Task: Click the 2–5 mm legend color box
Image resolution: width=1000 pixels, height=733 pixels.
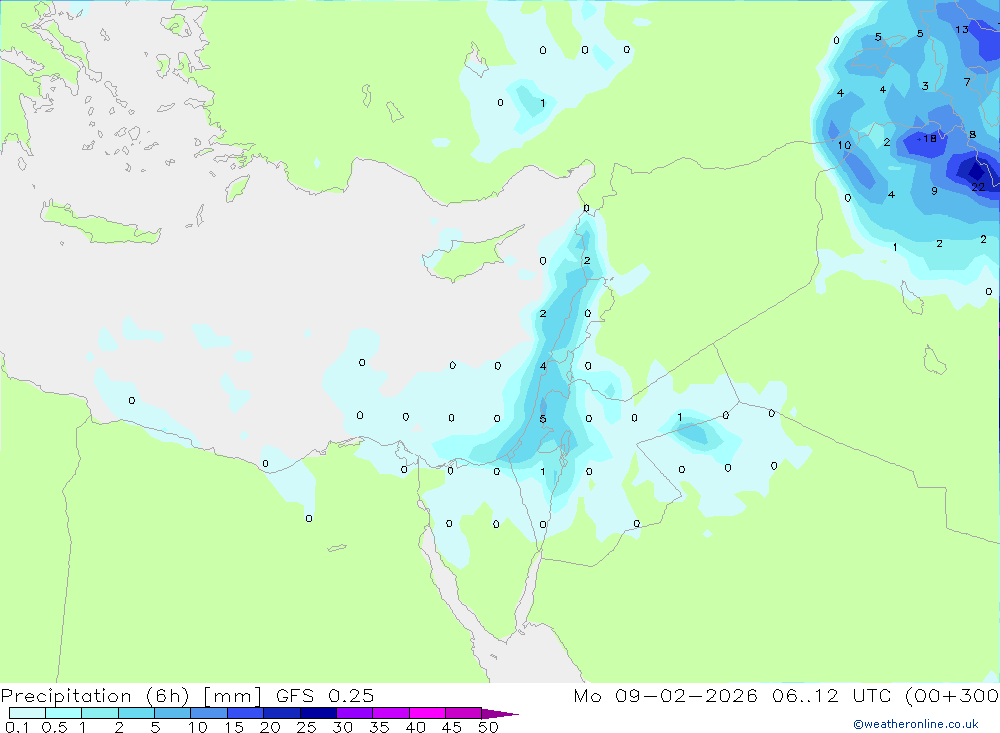Action: pyautogui.click(x=136, y=713)
